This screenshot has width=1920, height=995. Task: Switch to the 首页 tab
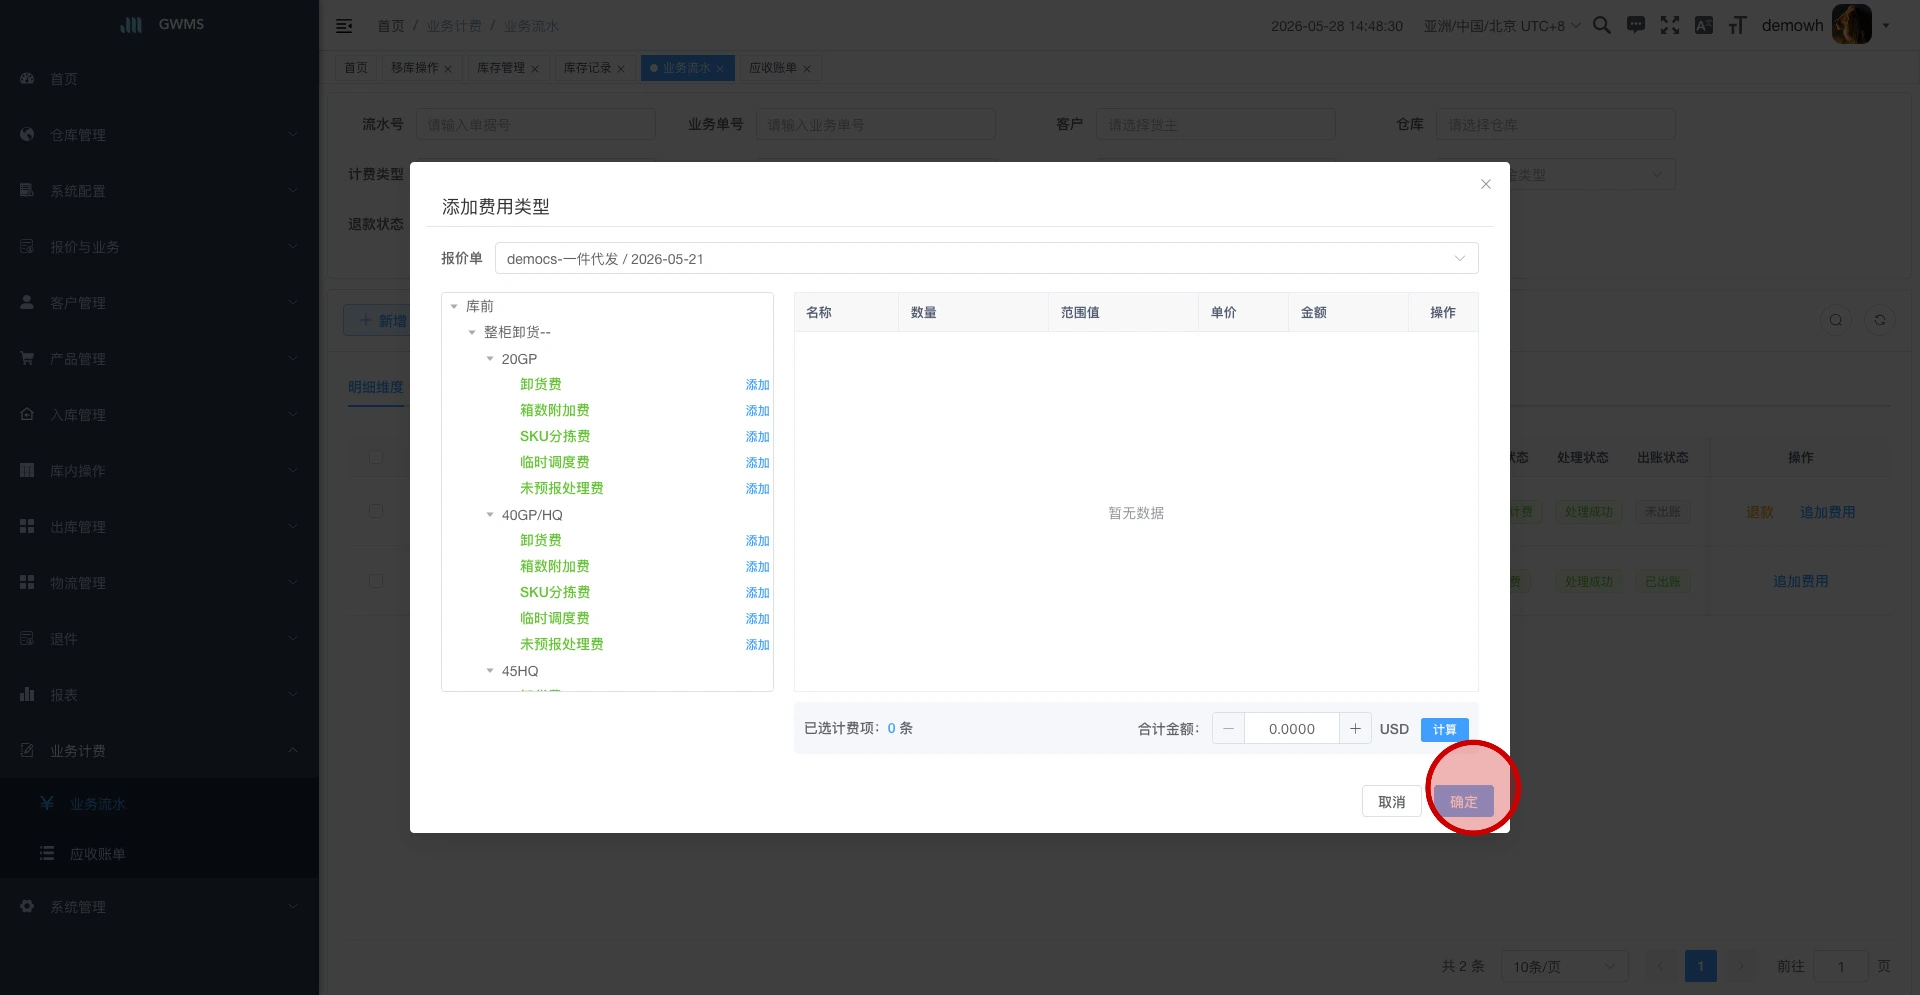[356, 68]
